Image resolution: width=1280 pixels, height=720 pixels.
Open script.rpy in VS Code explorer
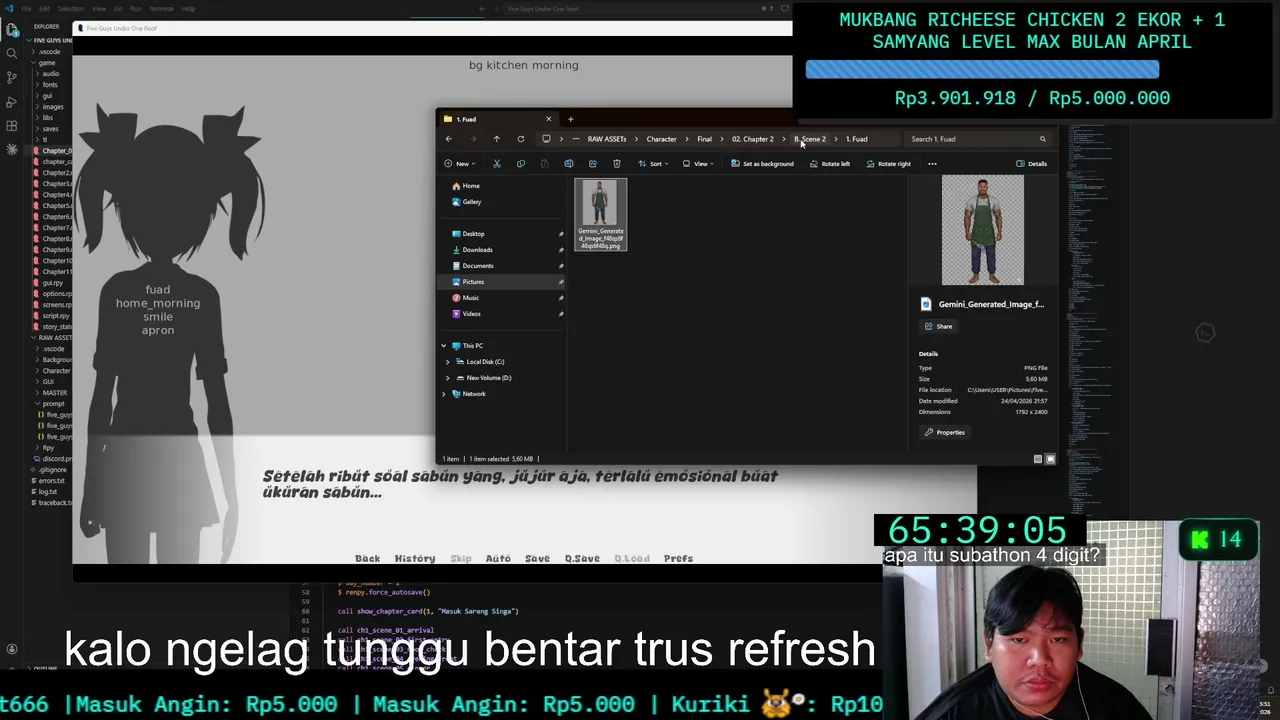tap(55, 316)
